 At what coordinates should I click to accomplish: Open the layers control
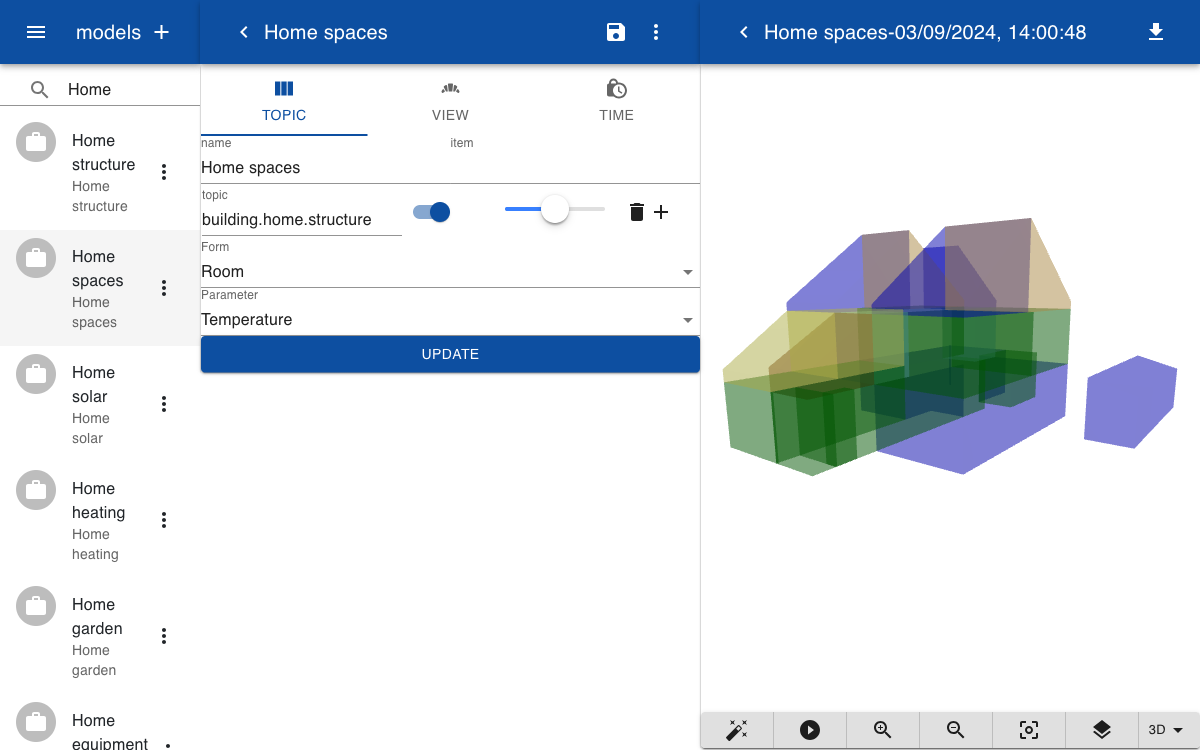pos(1102,730)
